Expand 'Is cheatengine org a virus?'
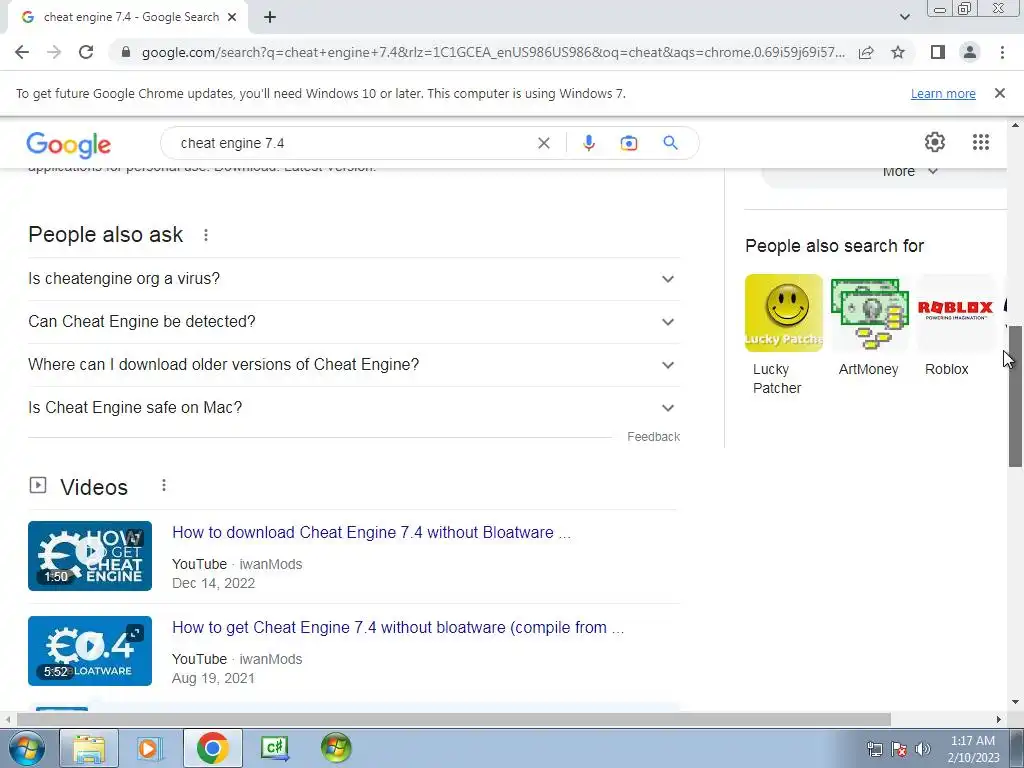The image size is (1024, 768). pos(353,279)
